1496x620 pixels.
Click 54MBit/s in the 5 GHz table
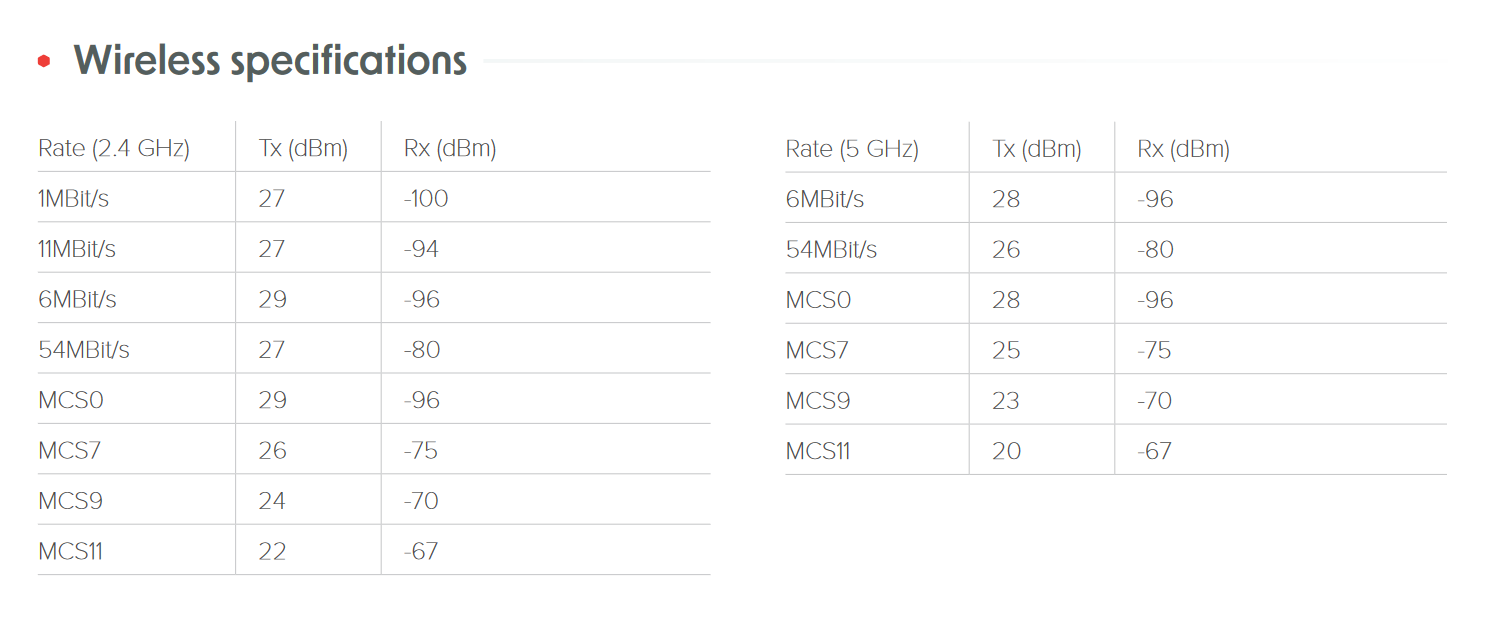831,250
